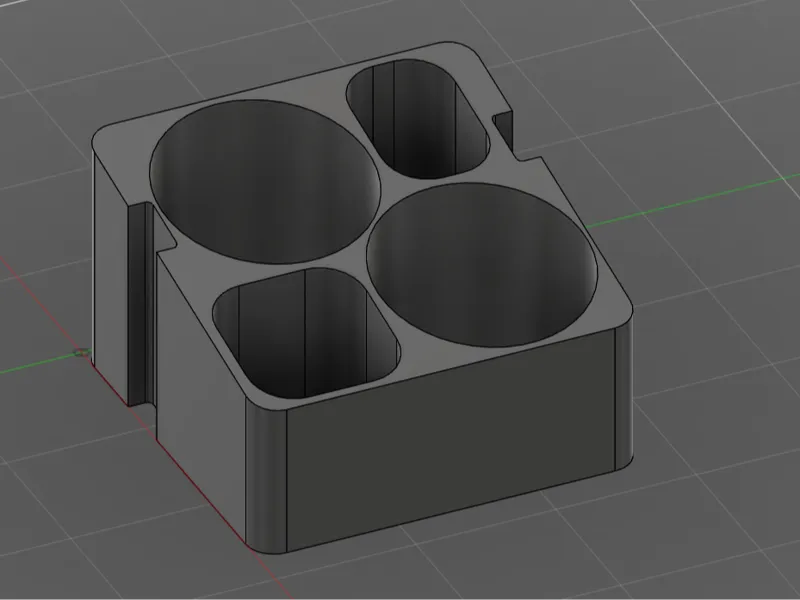The height and width of the screenshot is (600, 800).
Task: Select the upper-left large circular hole
Action: coord(265,182)
